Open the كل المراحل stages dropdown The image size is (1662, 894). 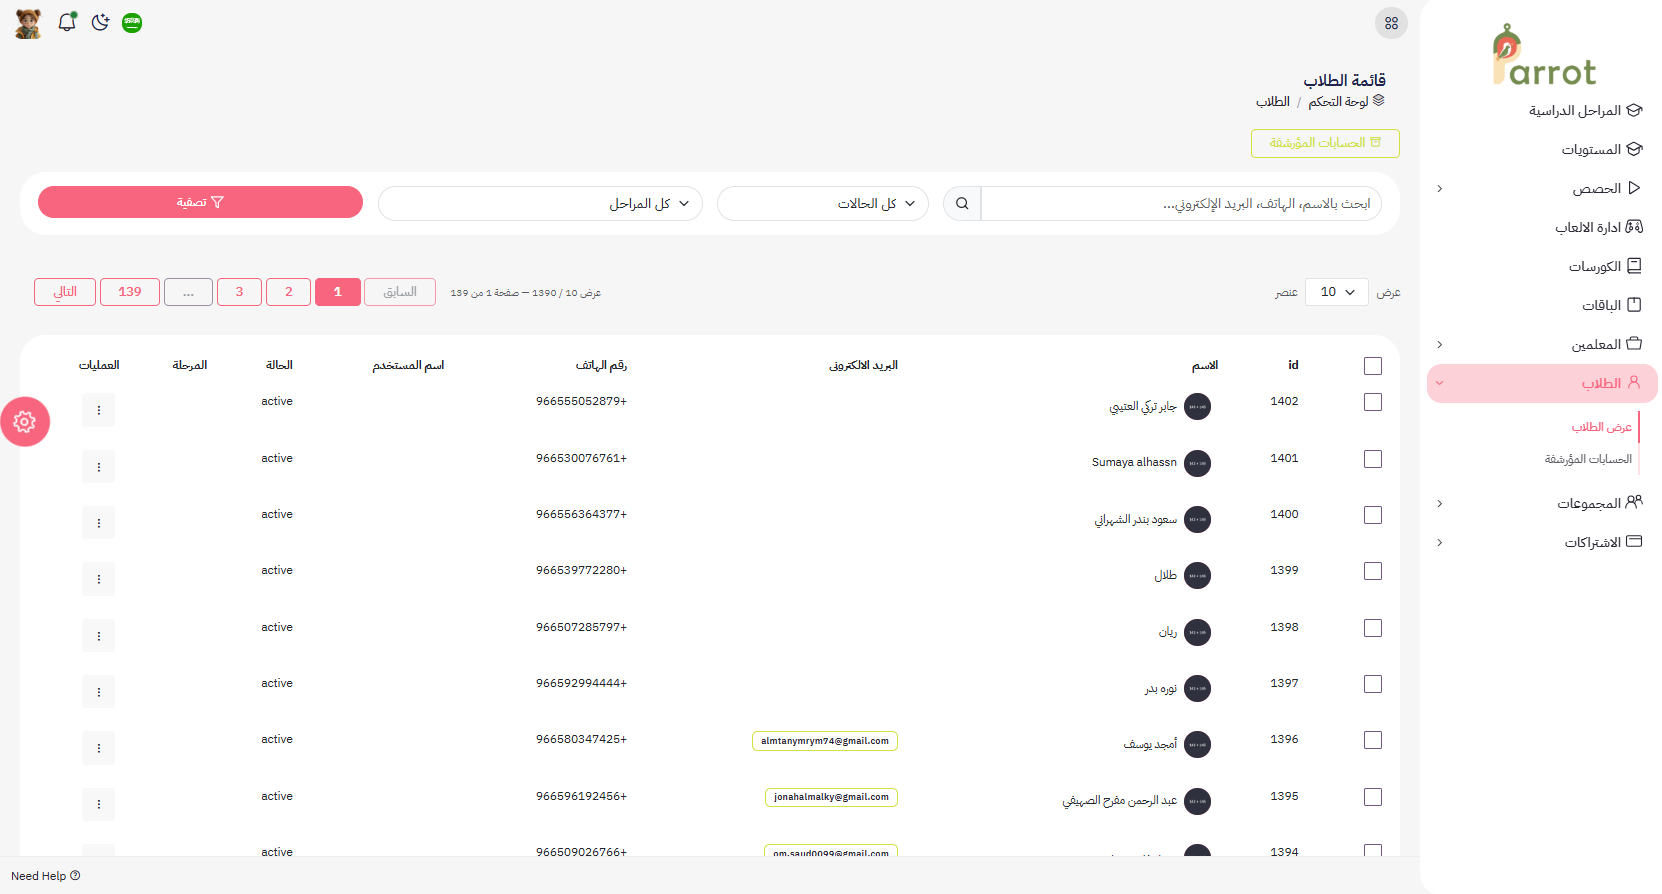540,203
